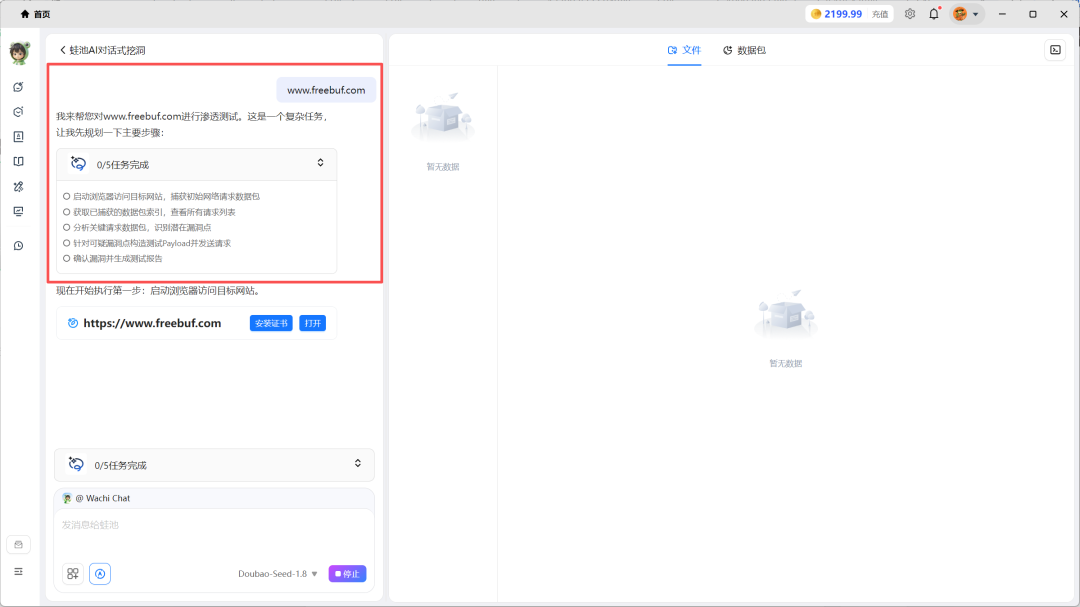This screenshot has height=607, width=1080.
Task: Toggle the send mode circle icon in chat box
Action: click(x=100, y=573)
